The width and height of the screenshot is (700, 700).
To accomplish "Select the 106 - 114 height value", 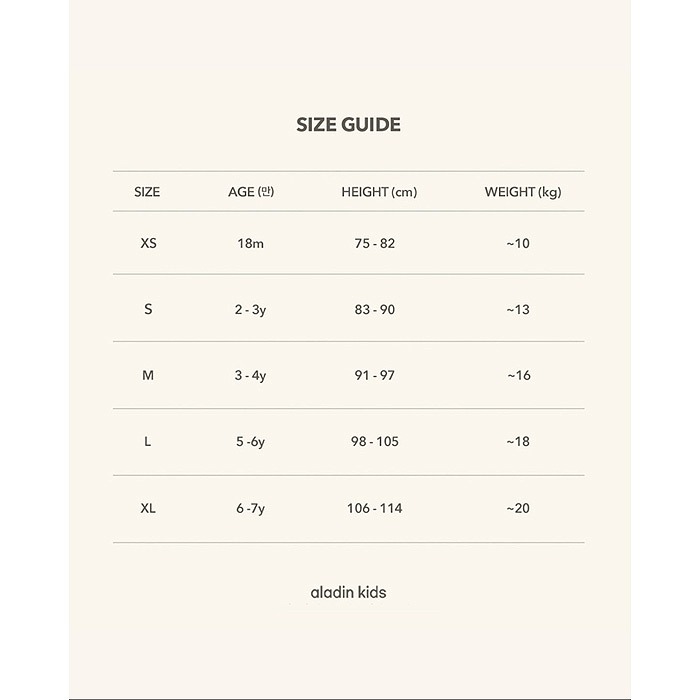I will pyautogui.click(x=375, y=508).
